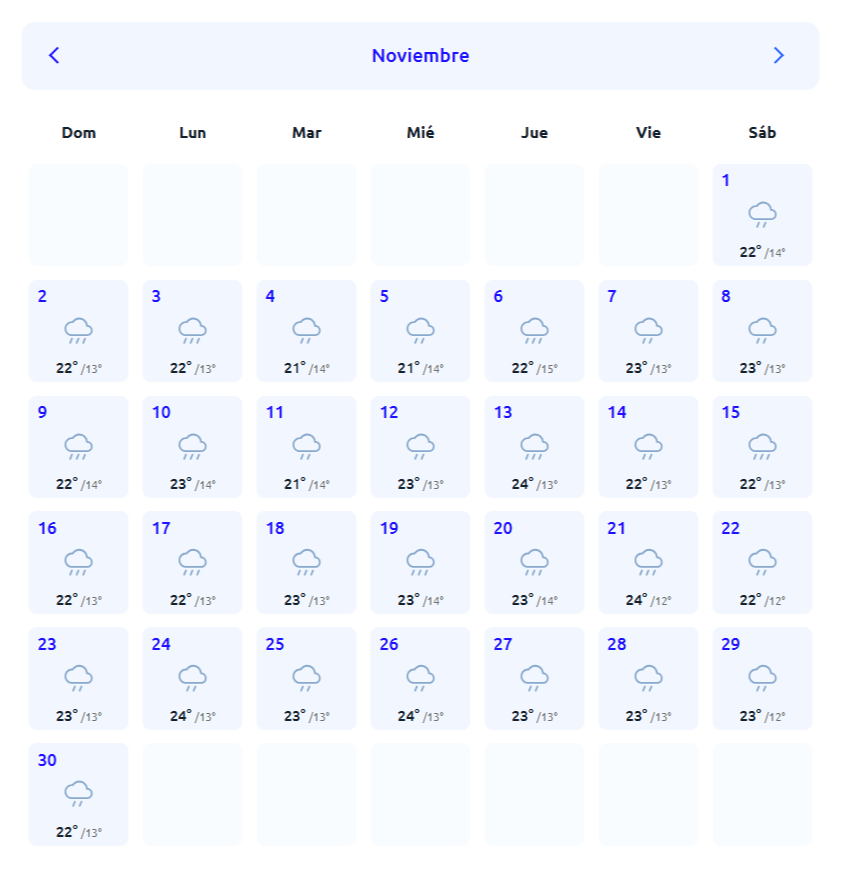Viewport: 841px width, 873px height.
Task: Click the rain icon for November 24
Action: tap(192, 678)
